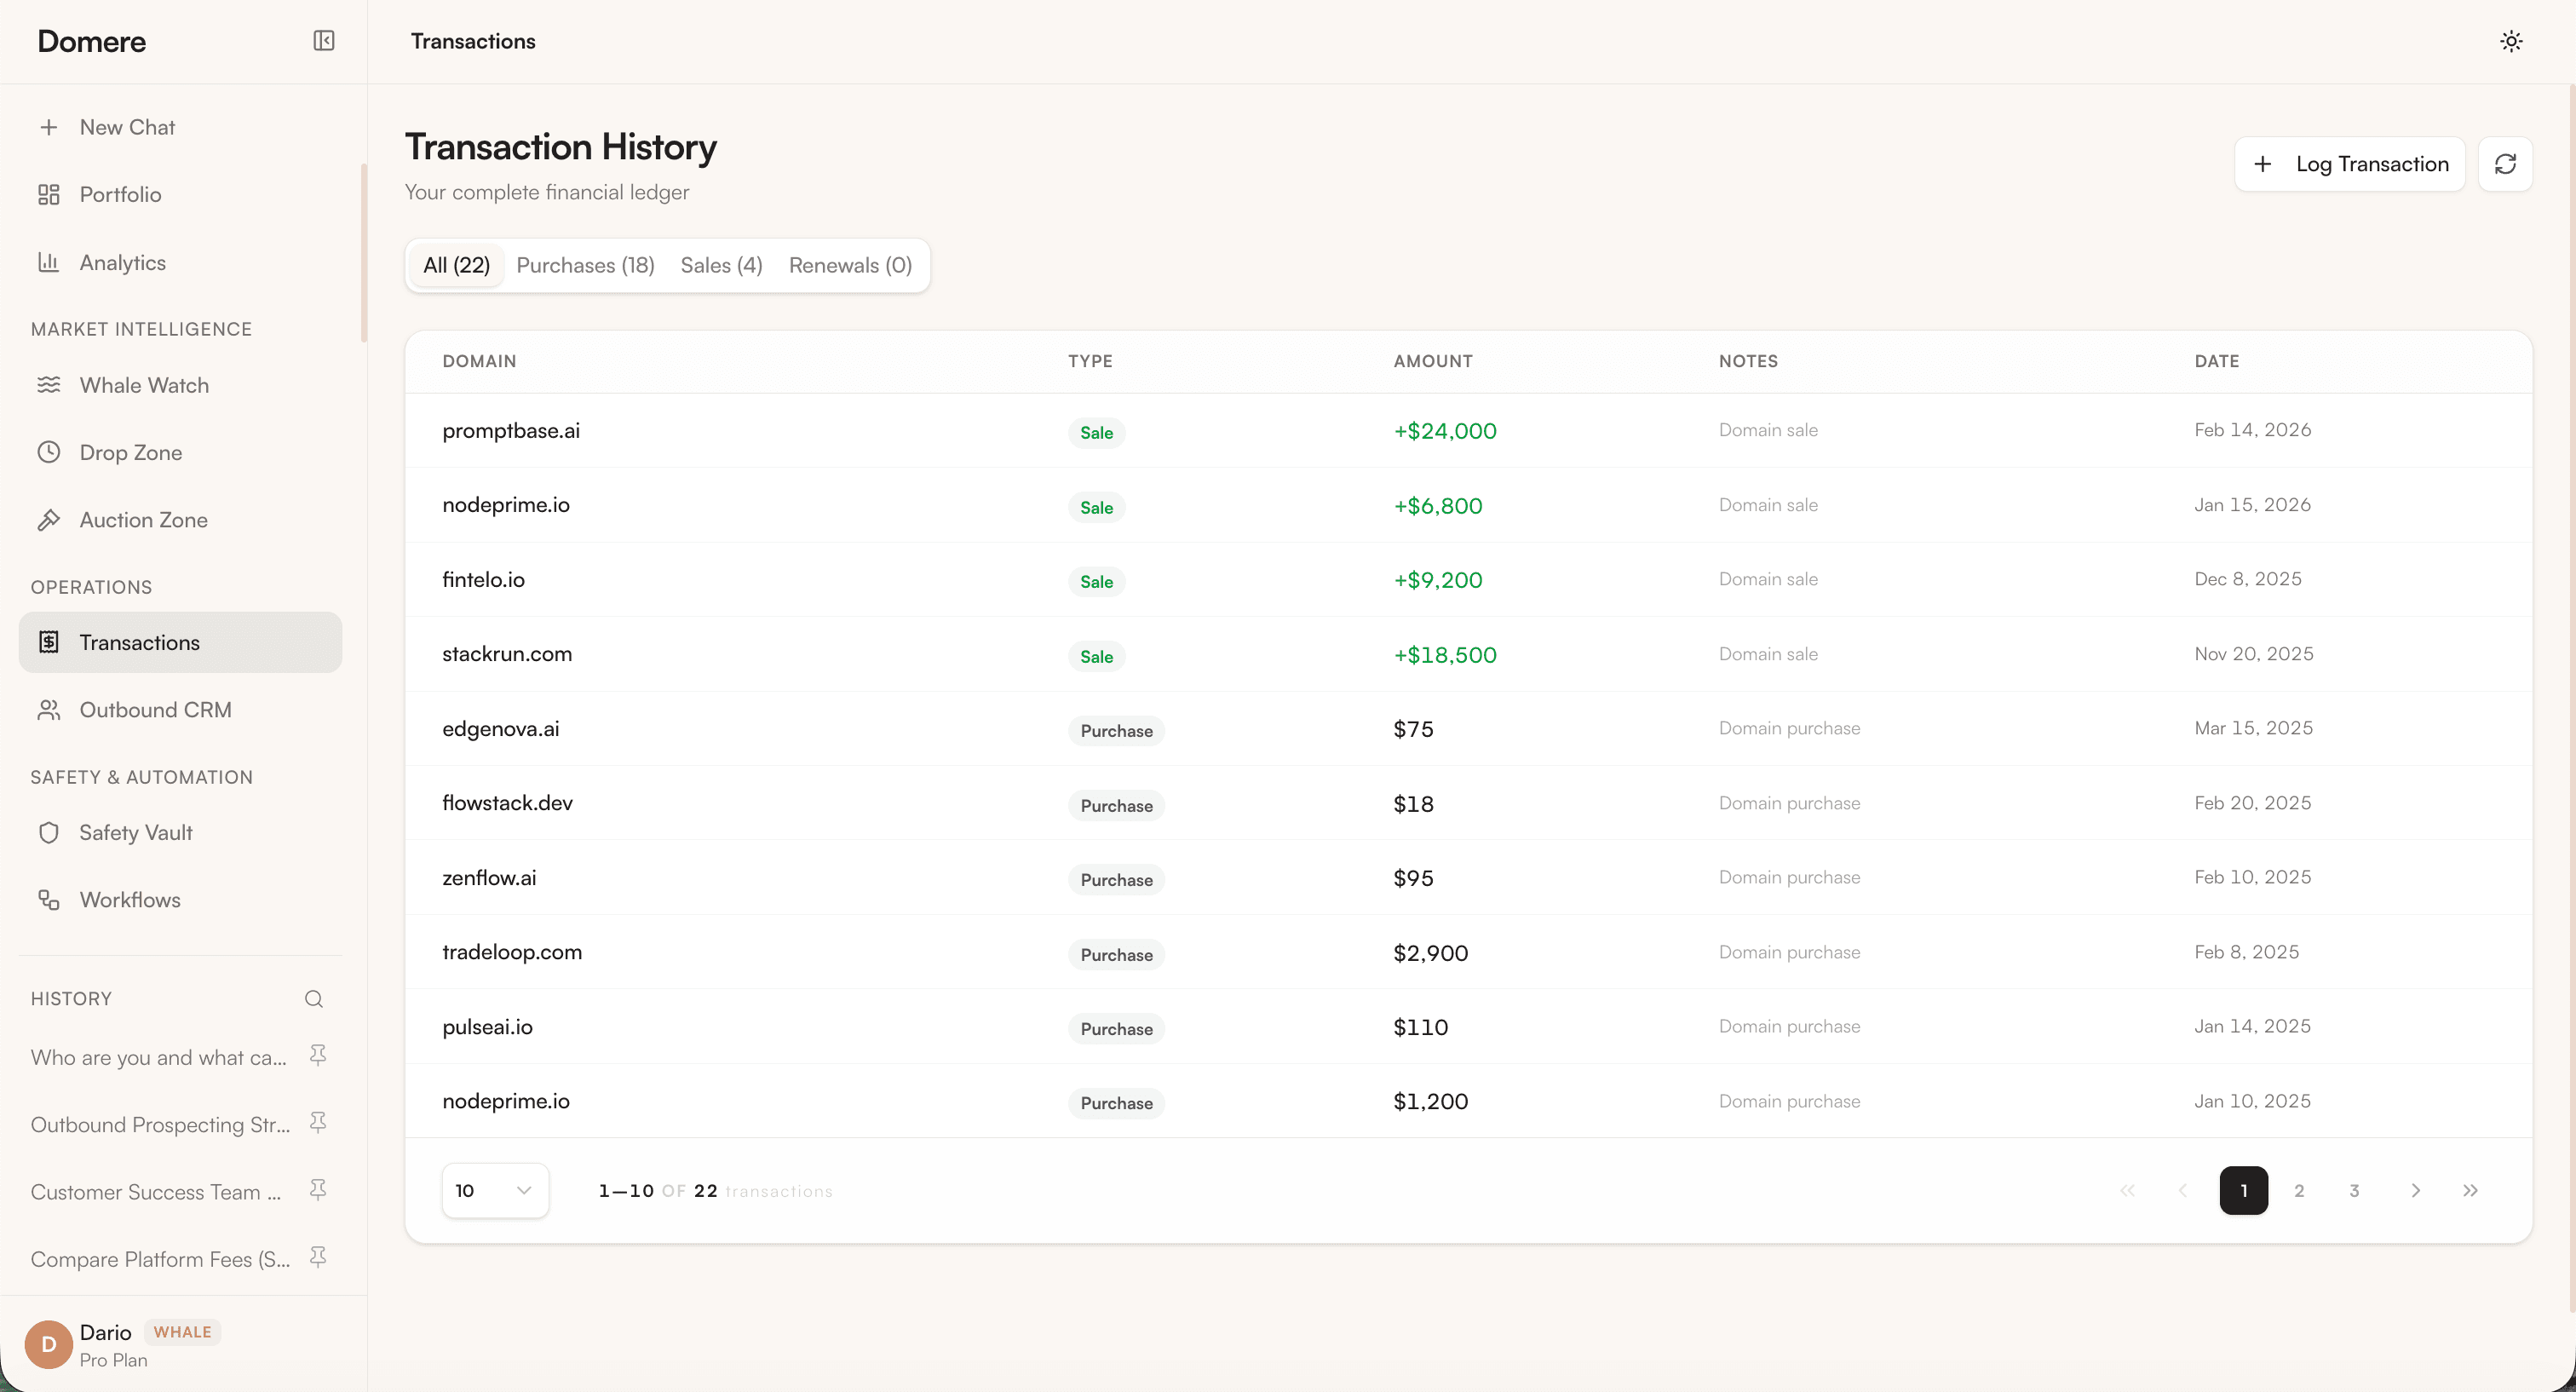The height and width of the screenshot is (1392, 2576).
Task: Unpin the Customer Success Team chat
Action: [x=317, y=1190]
